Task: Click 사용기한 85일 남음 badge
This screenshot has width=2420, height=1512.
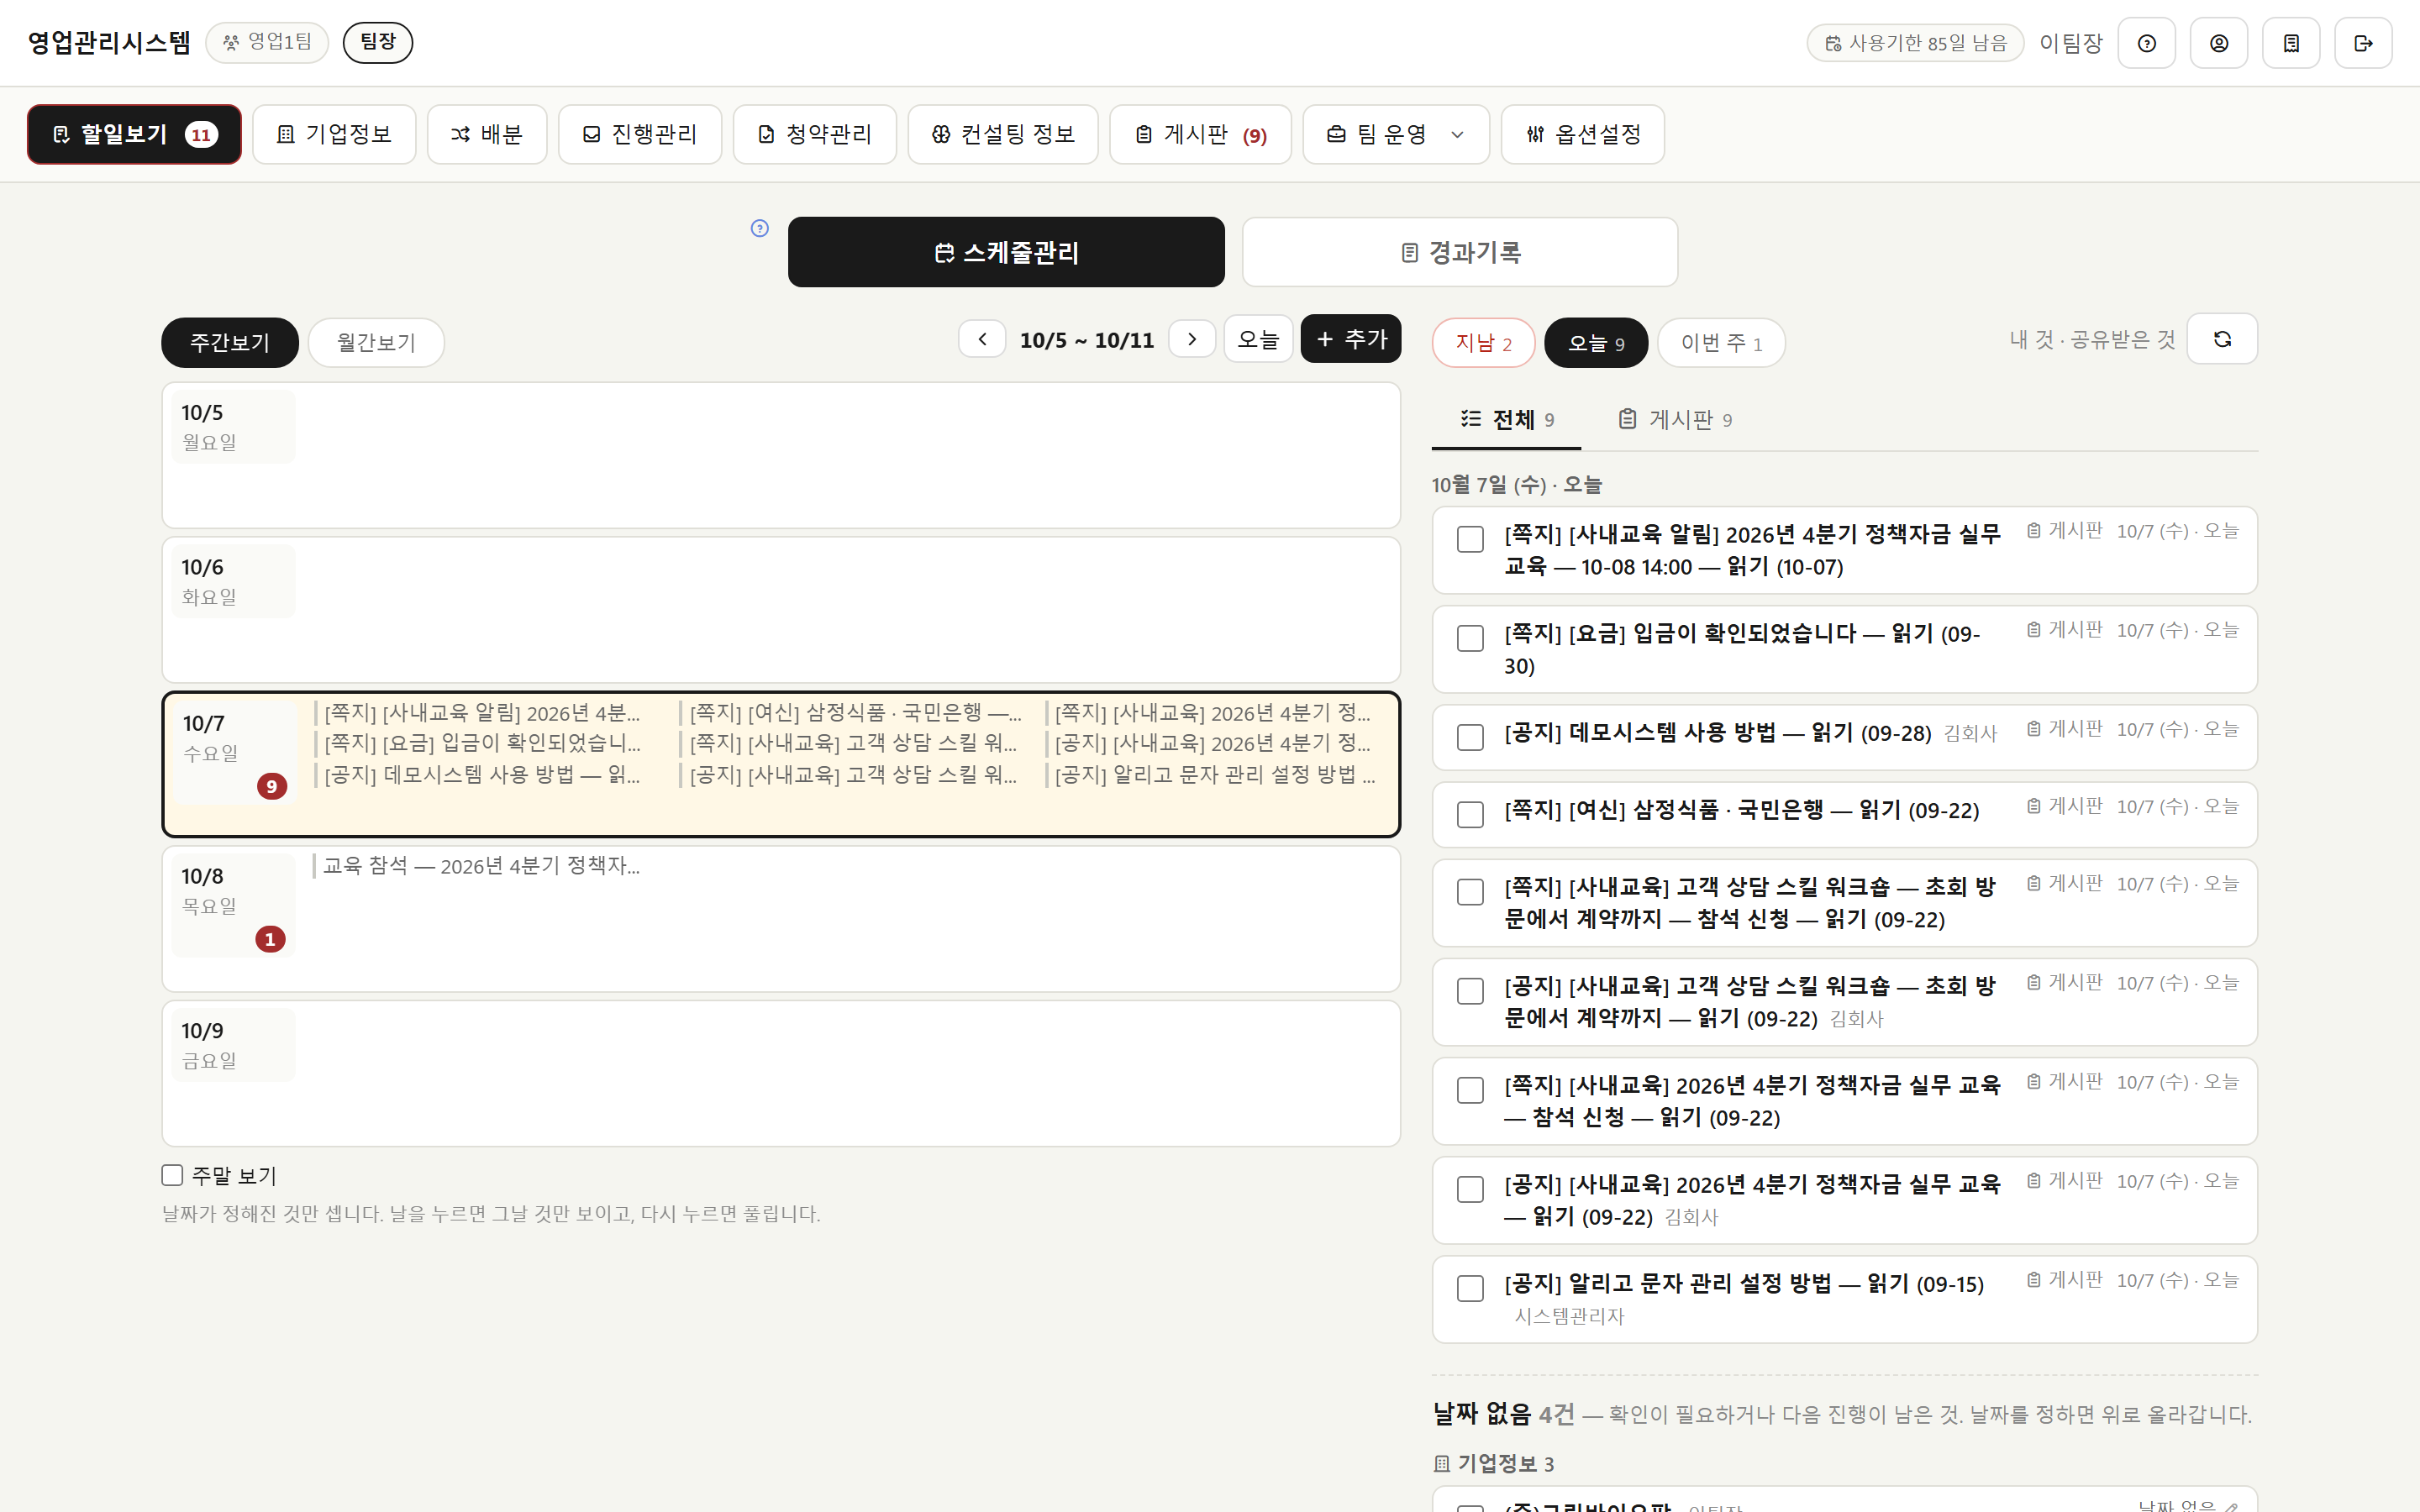Action: click(1915, 43)
